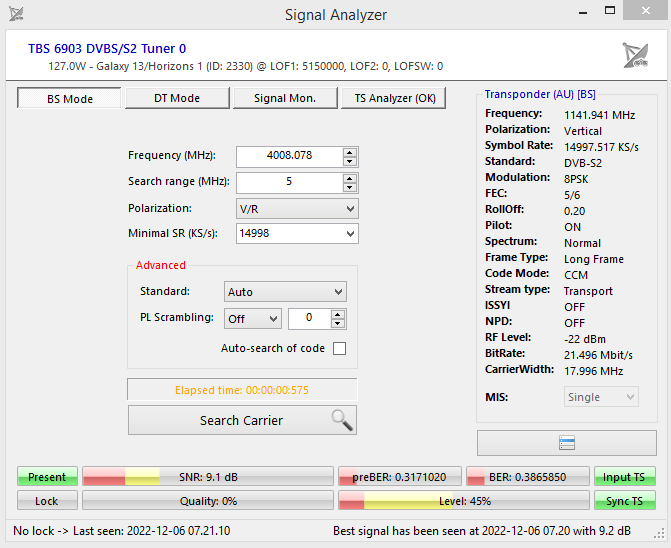Screen dimensions: 671x548
Task: Increase Frequency value with up arrow
Action: (350, 152)
